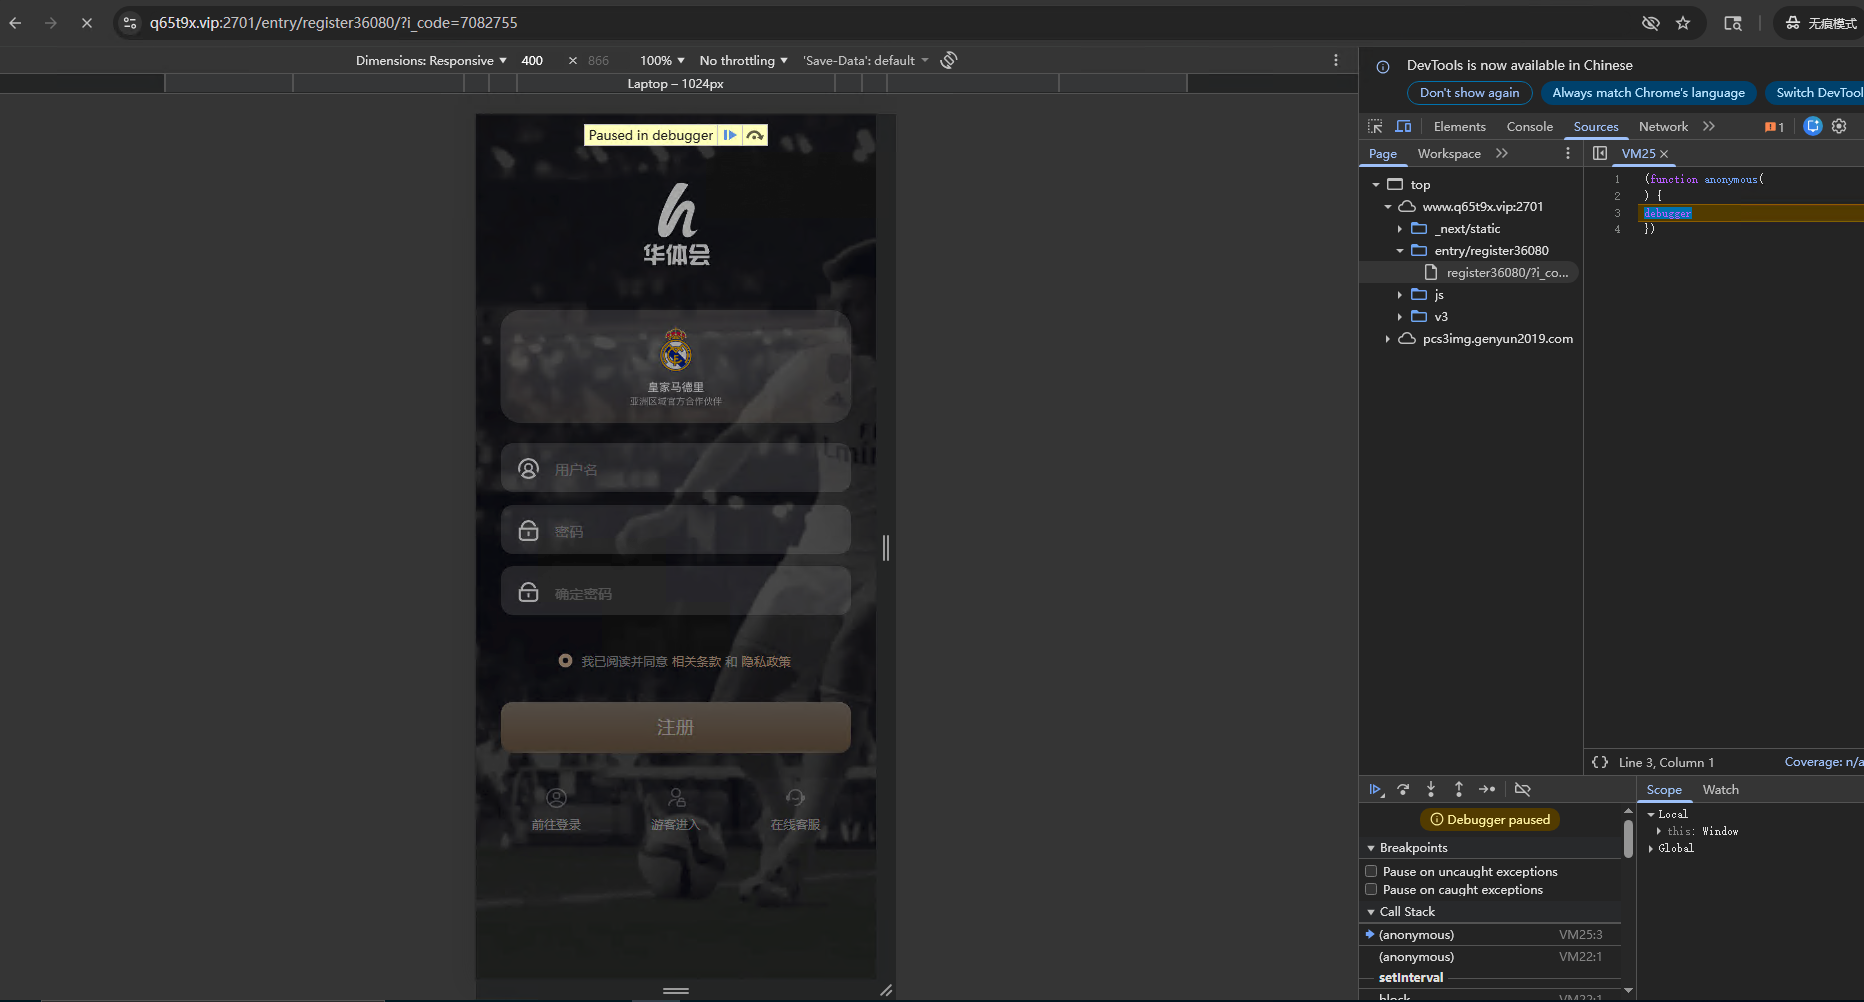Open the Dimensions Responsive dropdown
Viewport: 1864px width, 1002px height.
coord(431,60)
